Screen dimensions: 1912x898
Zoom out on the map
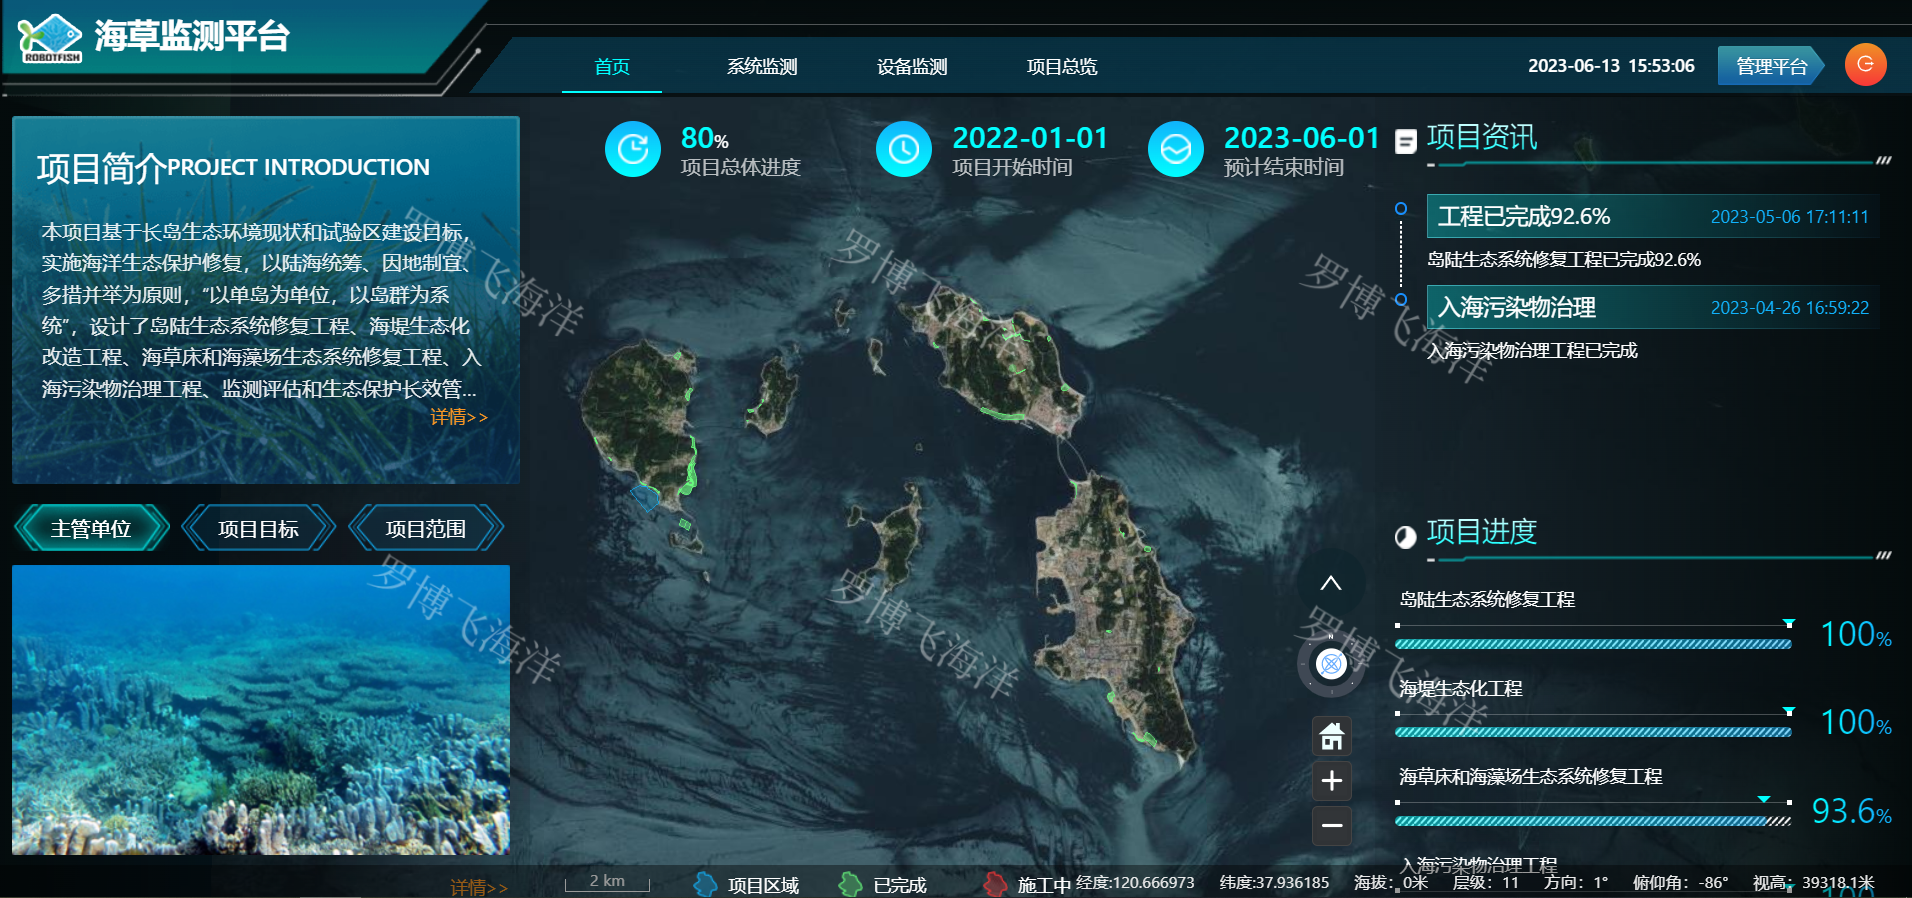[1331, 826]
